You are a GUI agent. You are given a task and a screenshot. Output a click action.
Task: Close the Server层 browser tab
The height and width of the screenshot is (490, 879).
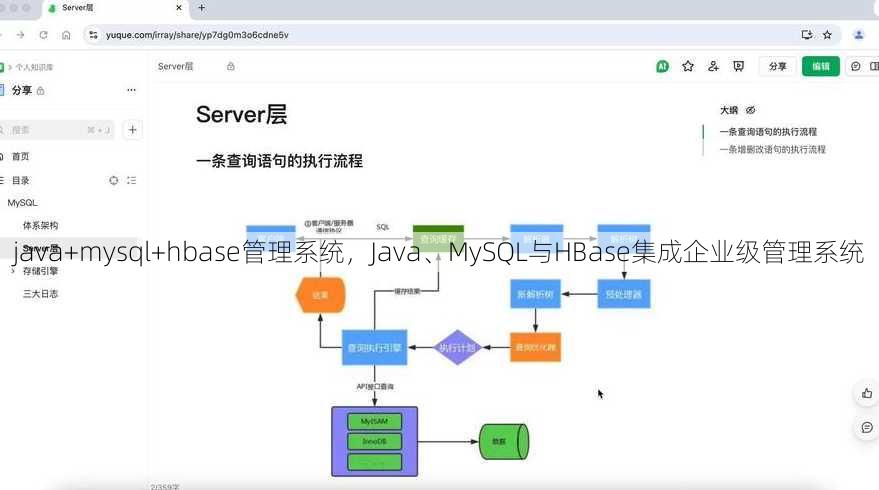(179, 8)
